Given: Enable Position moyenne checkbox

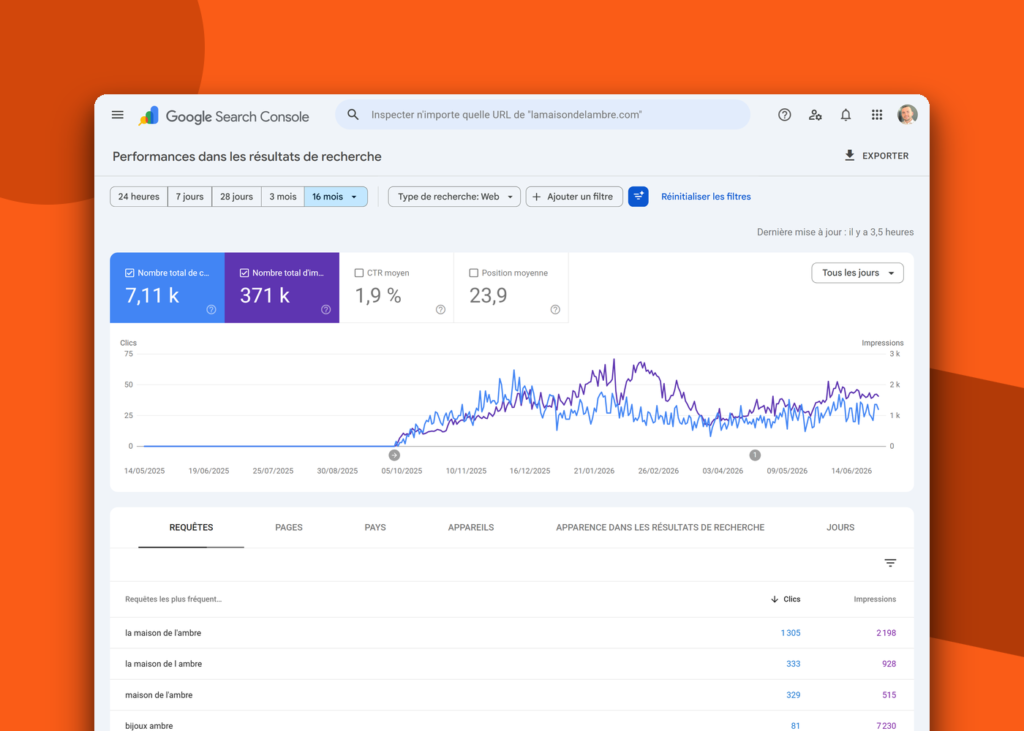Looking at the screenshot, I should (x=473, y=273).
